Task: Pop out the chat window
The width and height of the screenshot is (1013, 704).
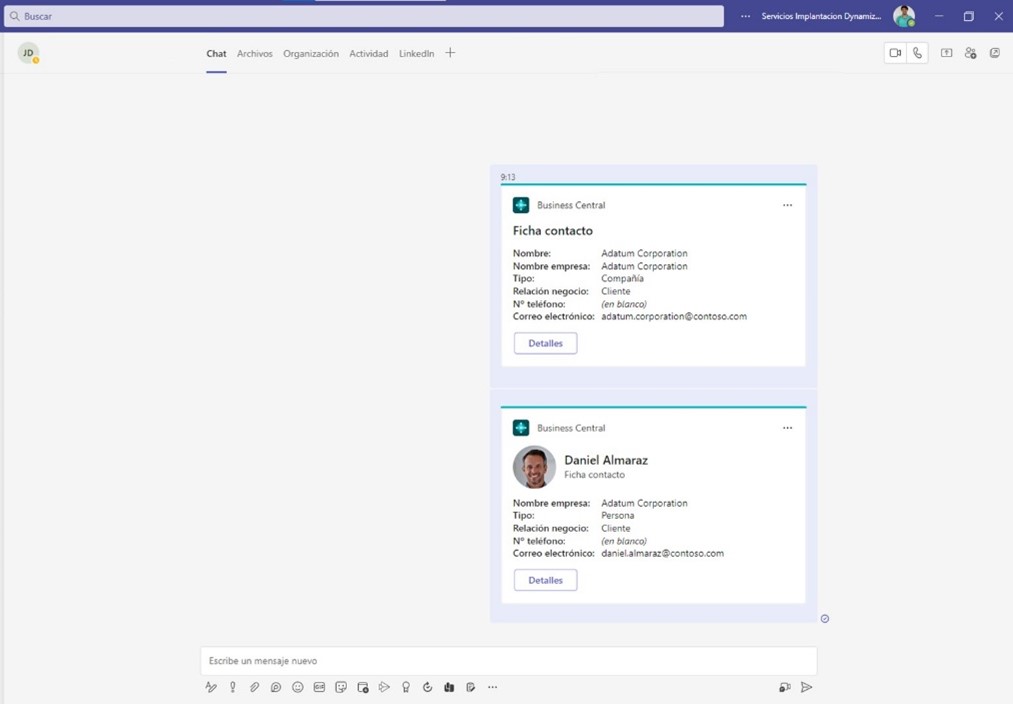Action: click(995, 53)
